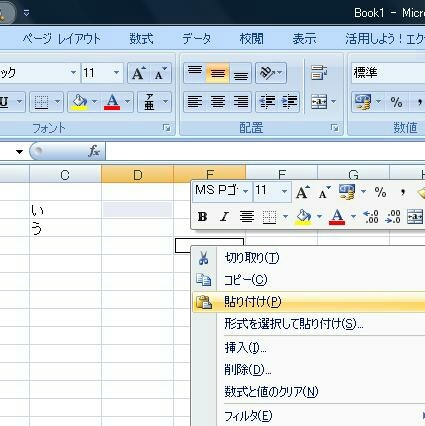Open データ ribbon tab
Viewport: 425px width, 426px height.
point(197,39)
